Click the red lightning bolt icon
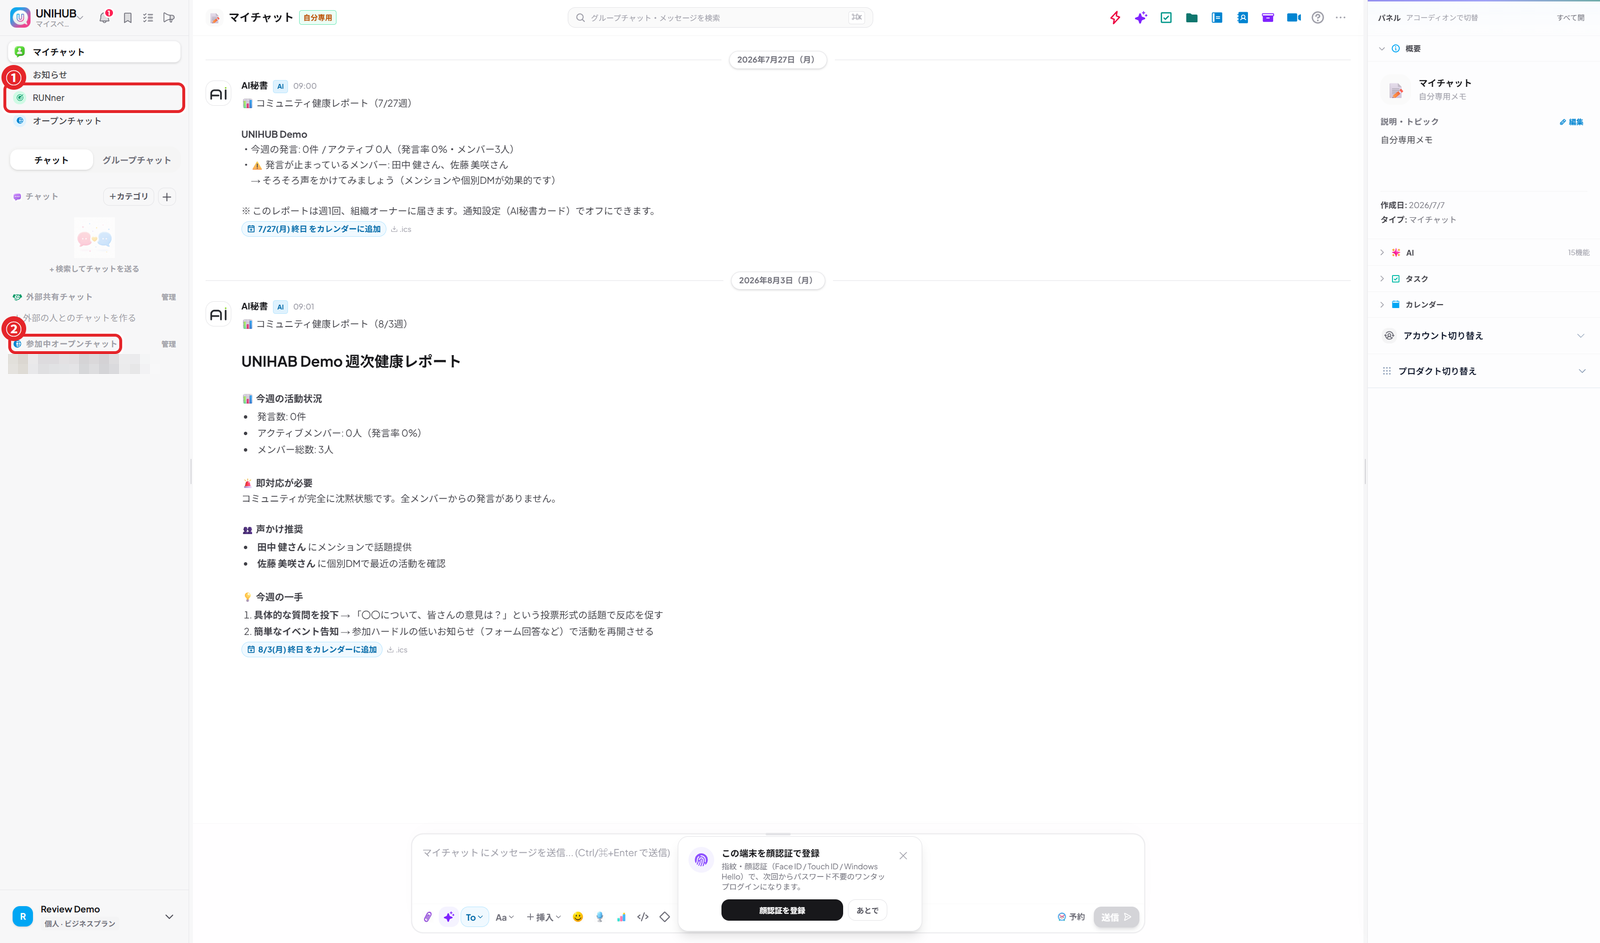Image resolution: width=1600 pixels, height=943 pixels. tap(1115, 18)
